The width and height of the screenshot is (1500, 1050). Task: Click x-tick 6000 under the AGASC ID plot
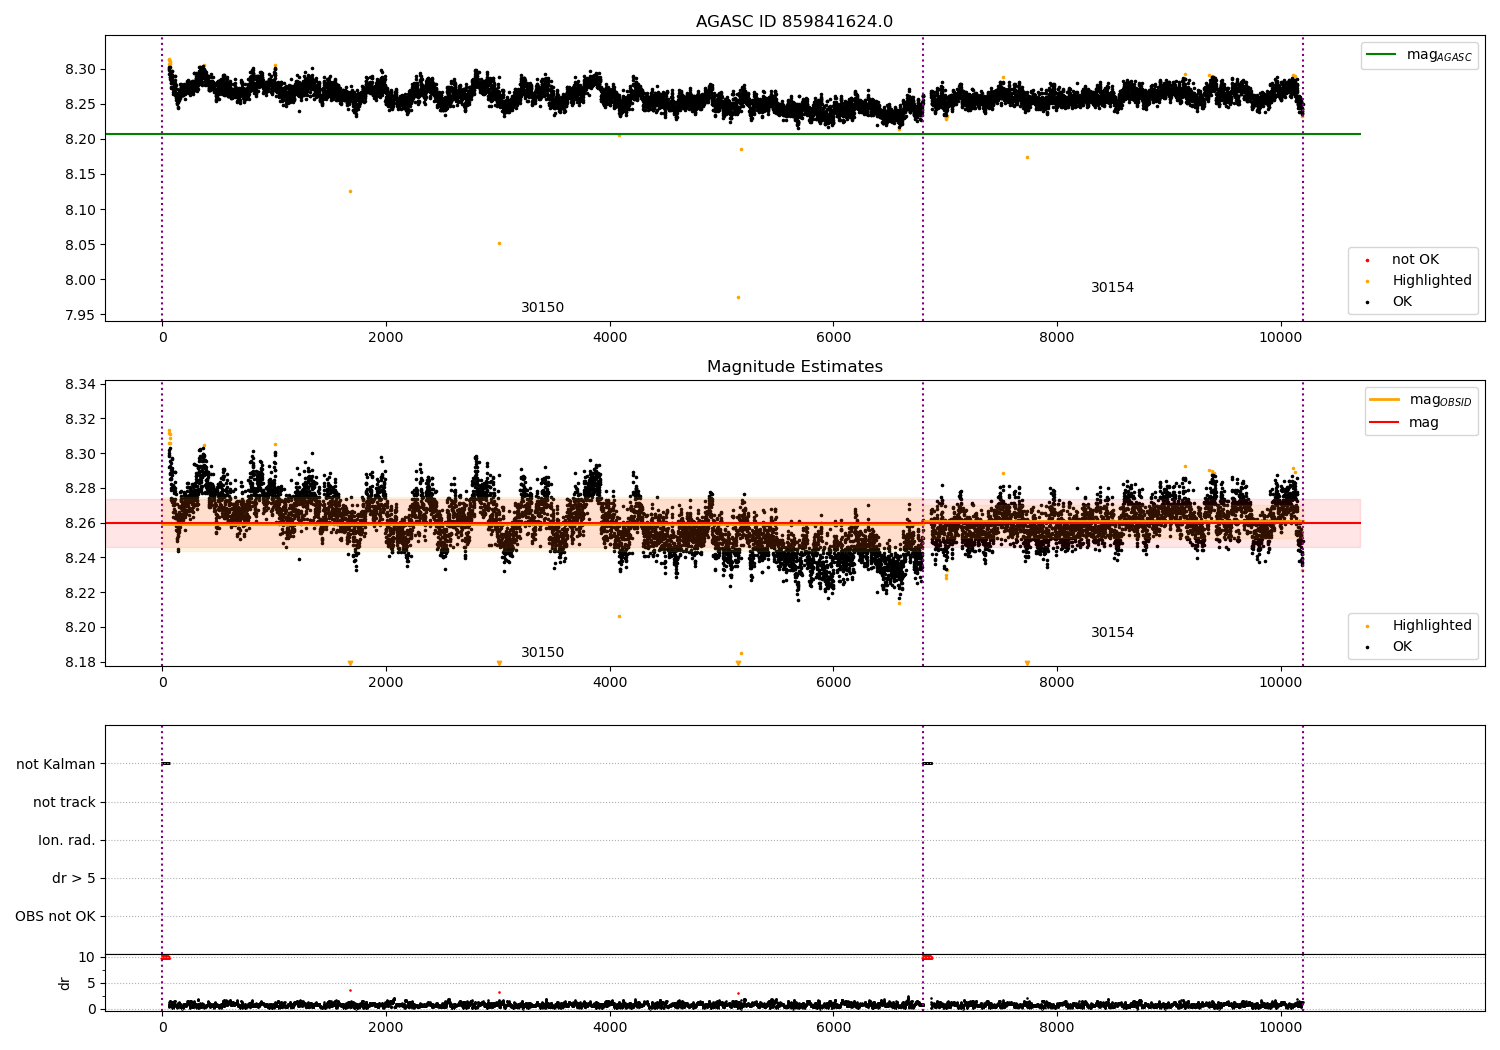[x=833, y=338]
